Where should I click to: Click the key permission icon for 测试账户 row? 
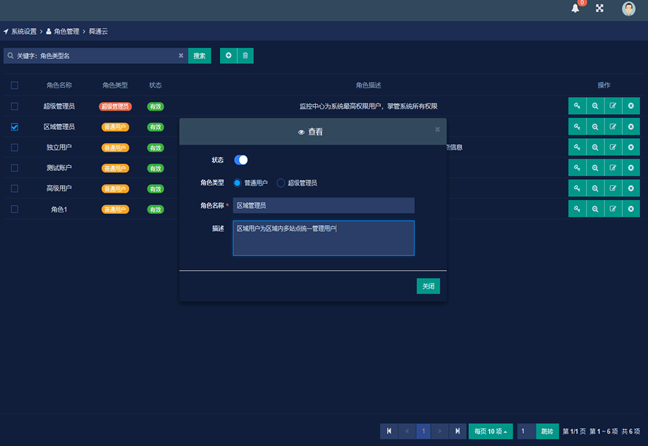577,168
